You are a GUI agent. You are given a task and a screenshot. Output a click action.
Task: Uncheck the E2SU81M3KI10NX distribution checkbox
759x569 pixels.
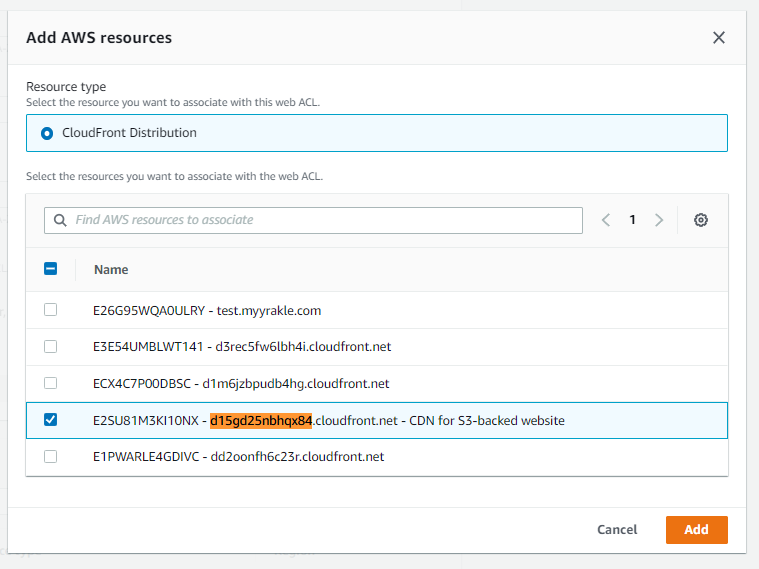click(51, 420)
